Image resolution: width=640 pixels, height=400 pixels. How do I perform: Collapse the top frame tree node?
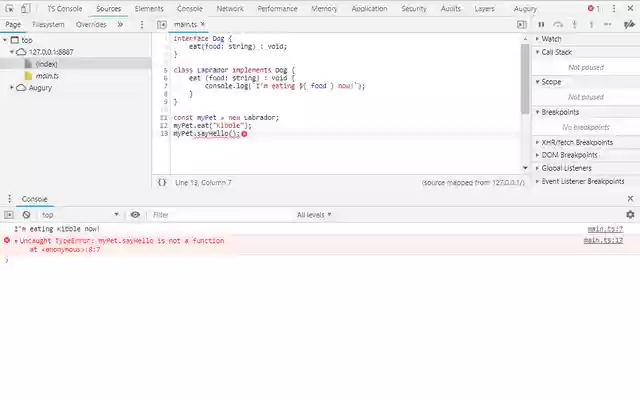coord(5,40)
